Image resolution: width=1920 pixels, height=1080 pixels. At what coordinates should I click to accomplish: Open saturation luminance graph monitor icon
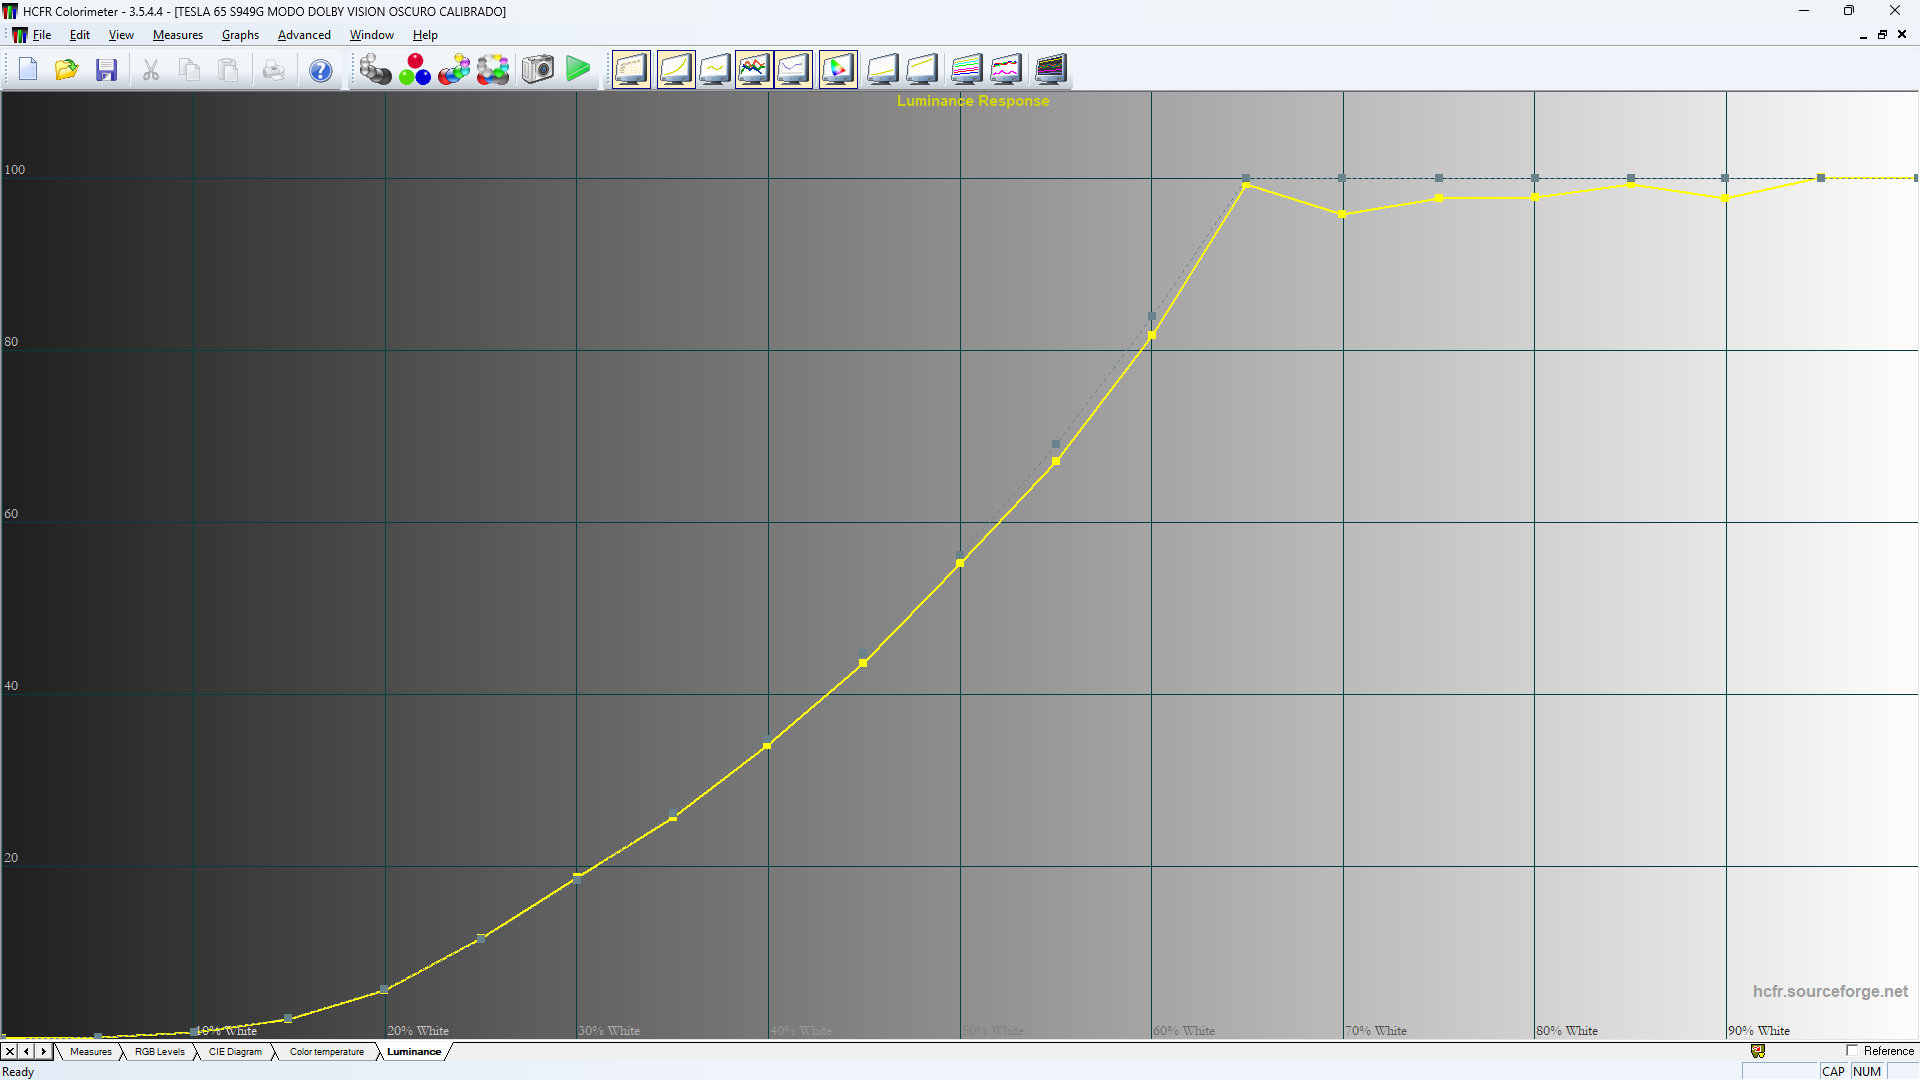pos(882,70)
